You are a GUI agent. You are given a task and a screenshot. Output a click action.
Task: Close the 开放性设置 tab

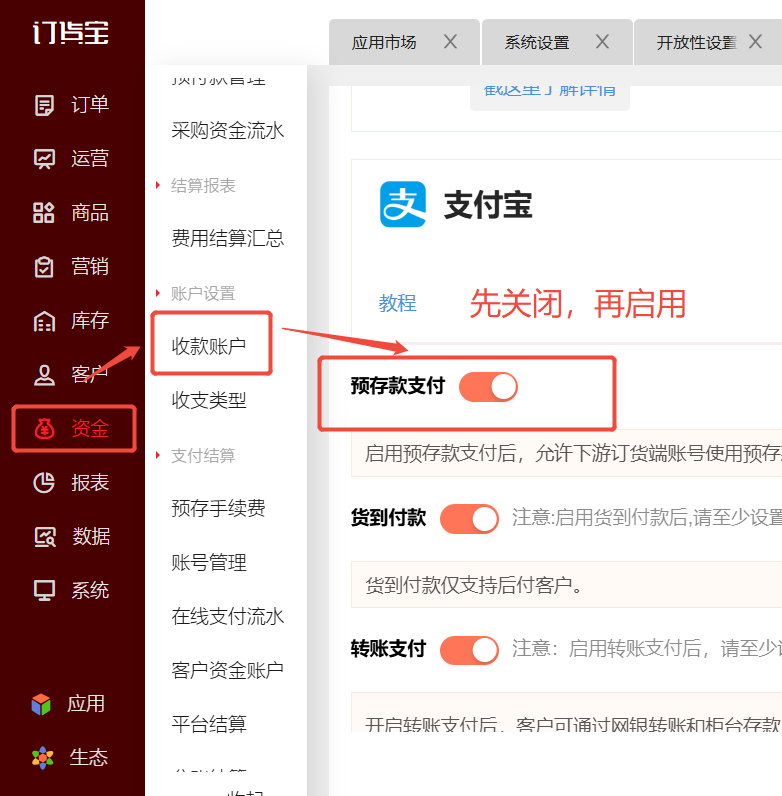(x=755, y=42)
